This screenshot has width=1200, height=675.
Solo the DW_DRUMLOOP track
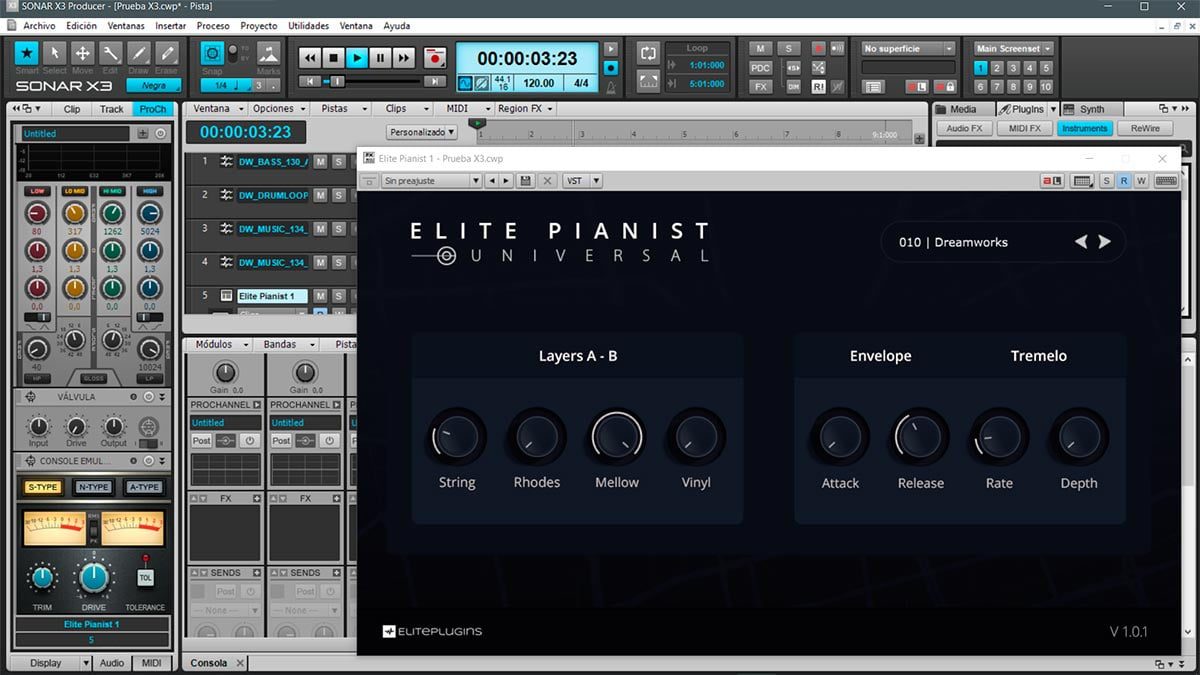coord(338,195)
